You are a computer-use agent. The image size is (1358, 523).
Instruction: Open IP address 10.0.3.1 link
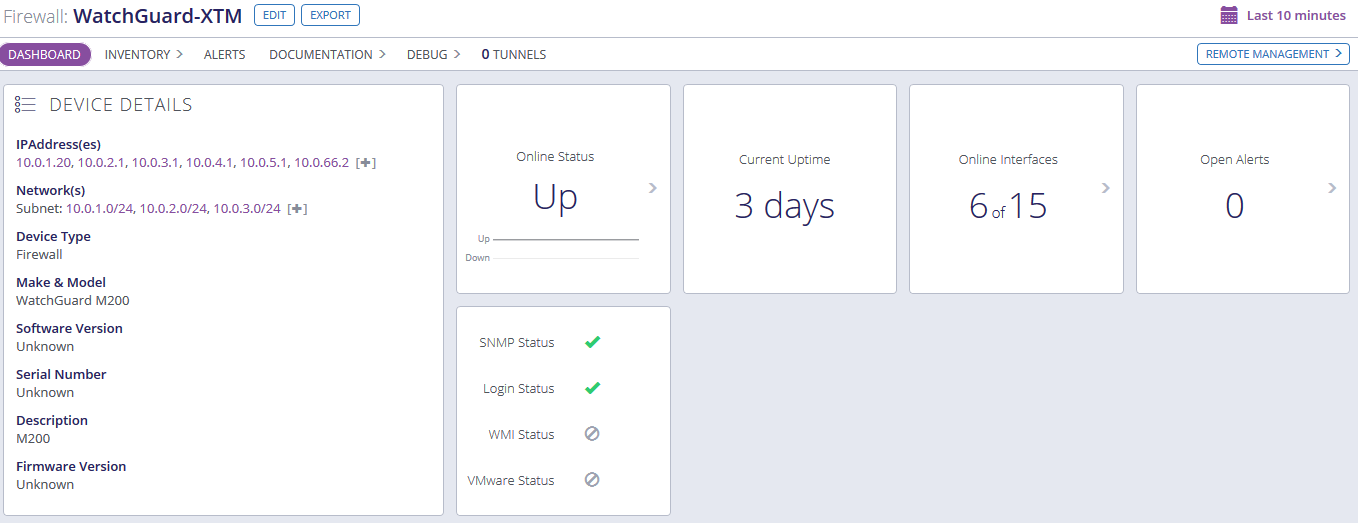[155, 163]
